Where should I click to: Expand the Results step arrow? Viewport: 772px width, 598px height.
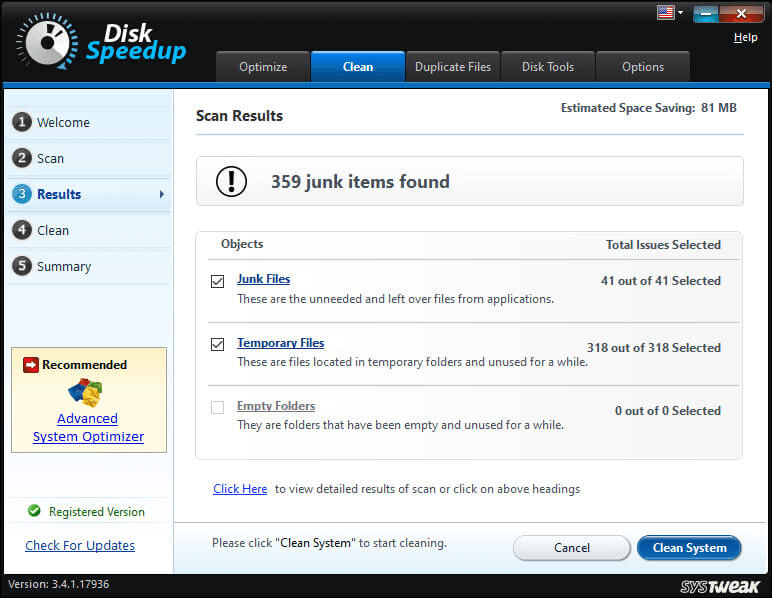(x=162, y=194)
